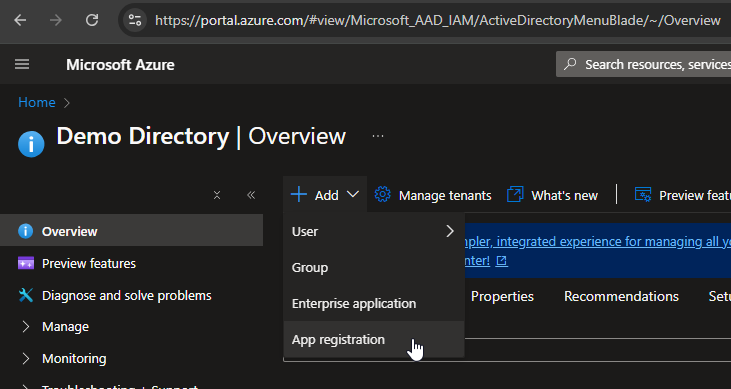The width and height of the screenshot is (731, 389).
Task: Choose Enterprise application in Add menu
Action: (x=374, y=303)
